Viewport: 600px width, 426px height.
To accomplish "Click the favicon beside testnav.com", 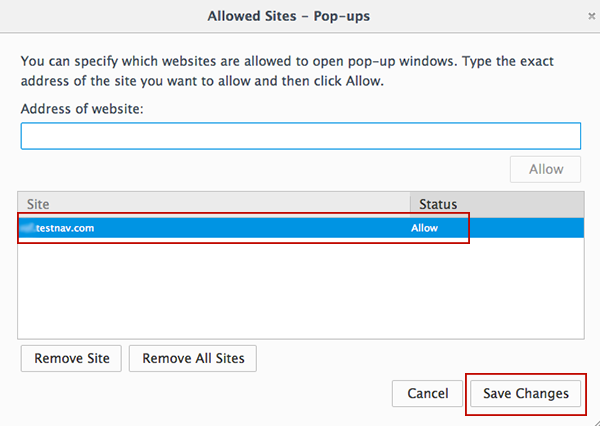I will pos(27,228).
